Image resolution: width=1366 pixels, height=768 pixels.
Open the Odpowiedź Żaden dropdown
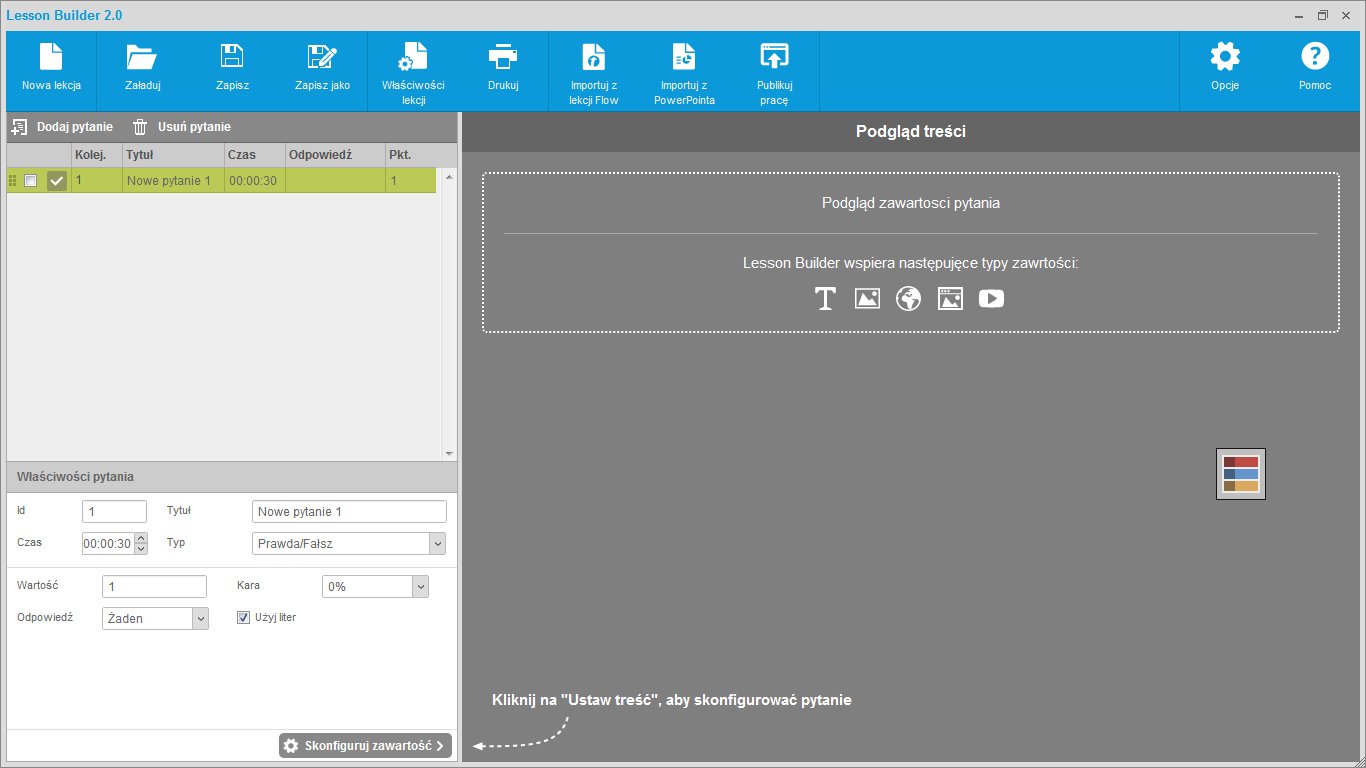155,618
